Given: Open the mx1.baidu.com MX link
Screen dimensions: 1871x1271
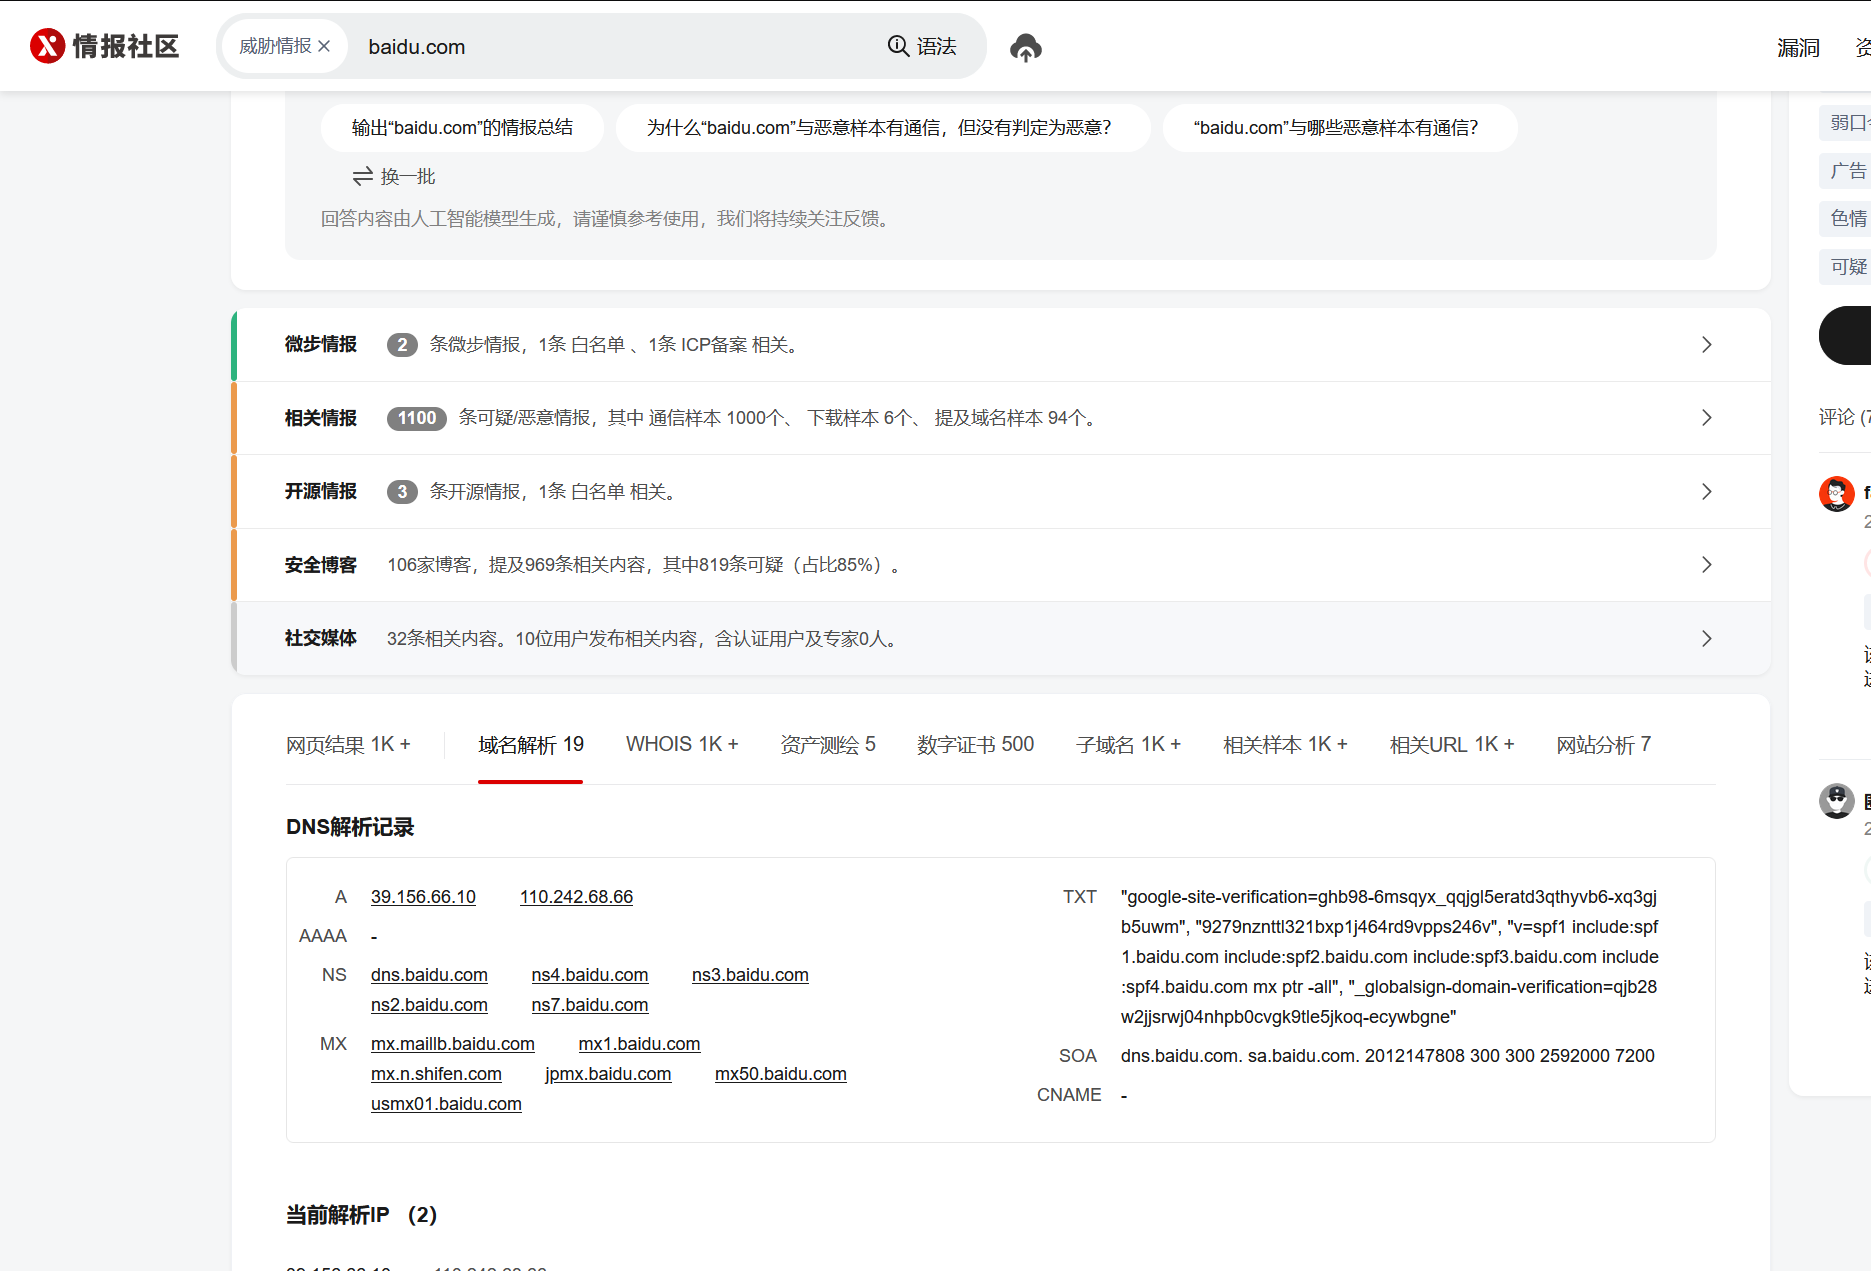Looking at the screenshot, I should click(x=640, y=1044).
